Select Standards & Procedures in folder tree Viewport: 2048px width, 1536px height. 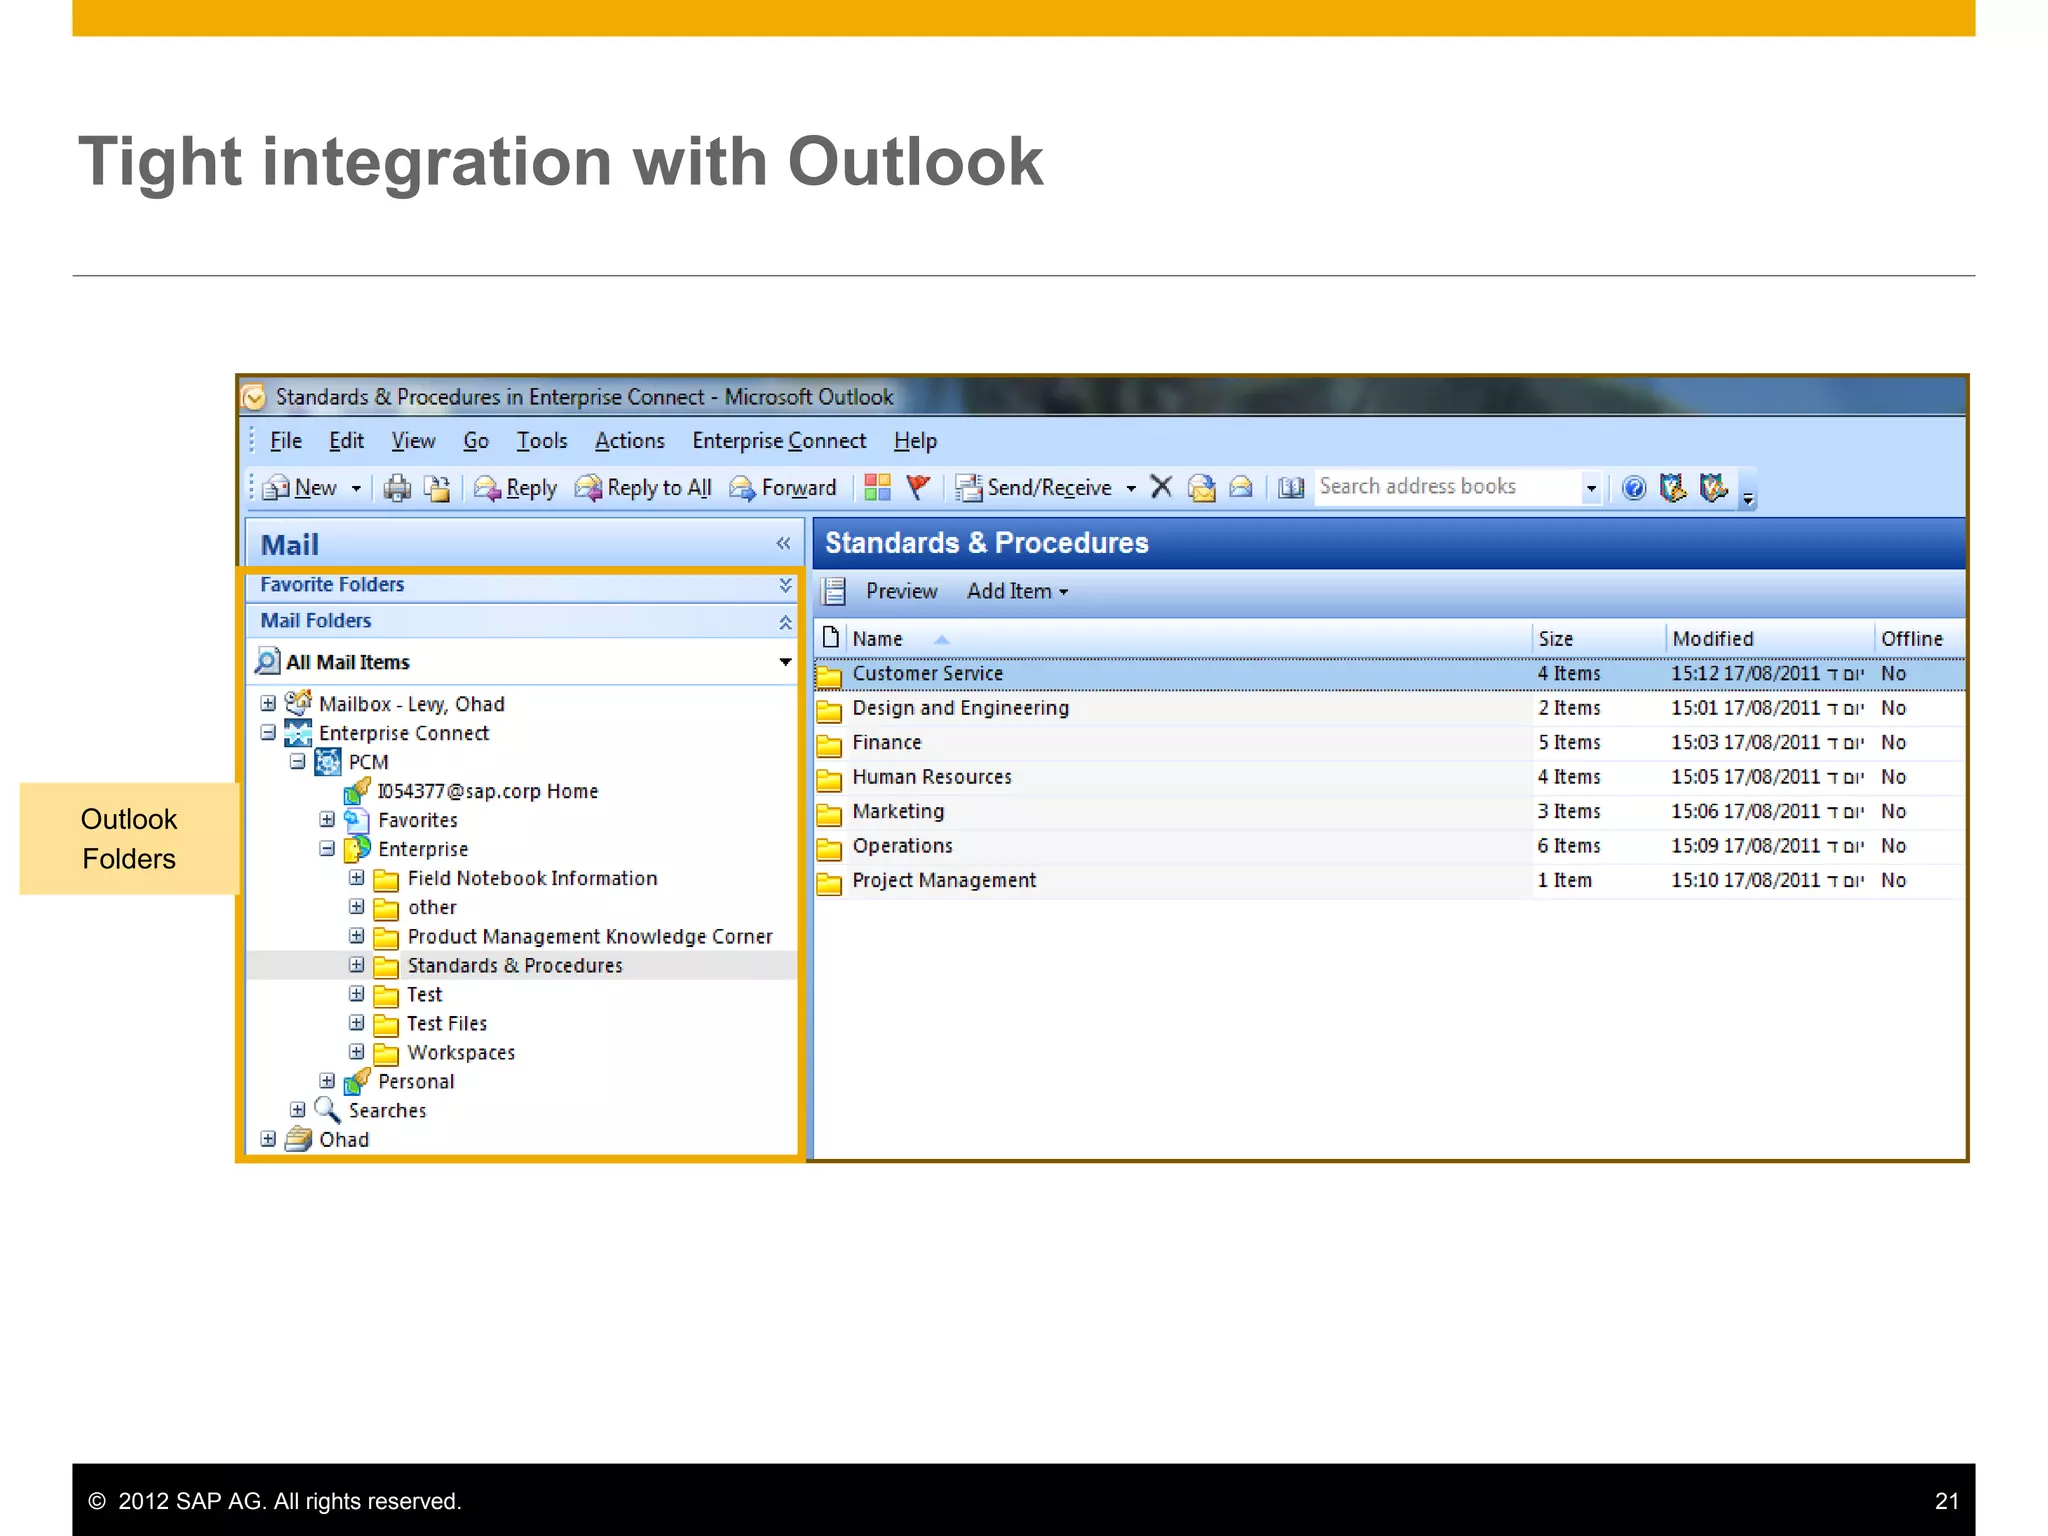click(514, 965)
